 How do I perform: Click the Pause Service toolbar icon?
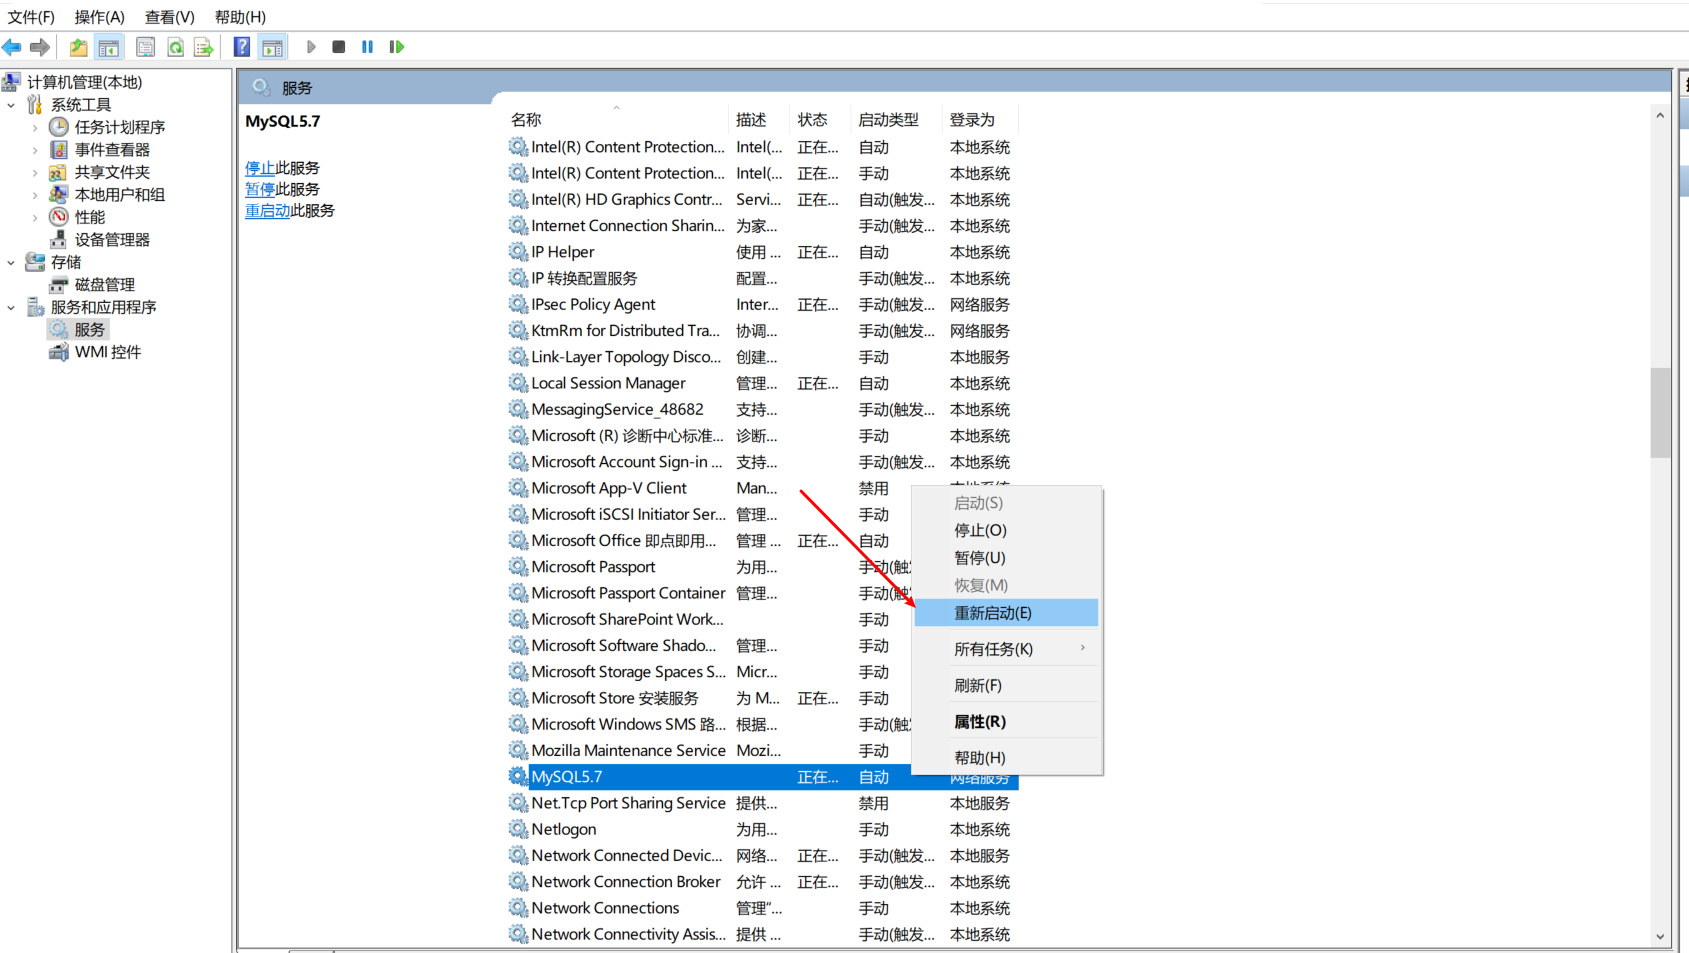[367, 47]
